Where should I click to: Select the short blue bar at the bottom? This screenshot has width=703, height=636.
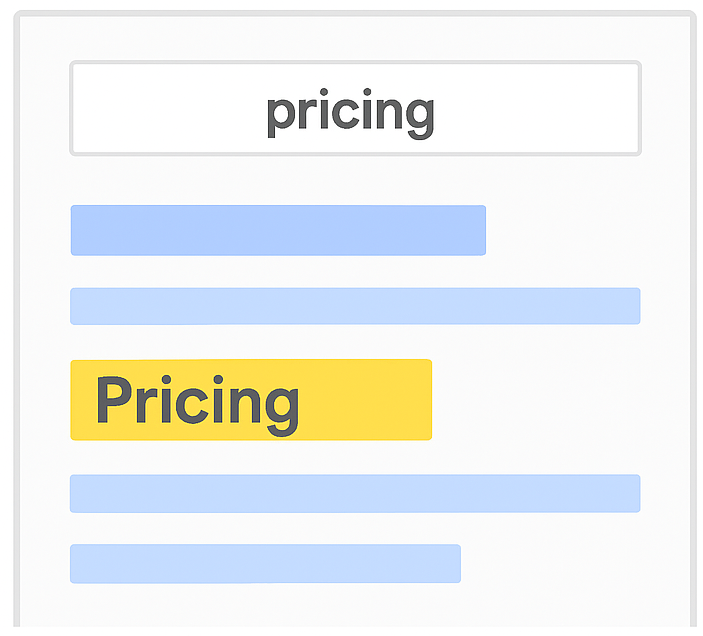tap(264, 564)
